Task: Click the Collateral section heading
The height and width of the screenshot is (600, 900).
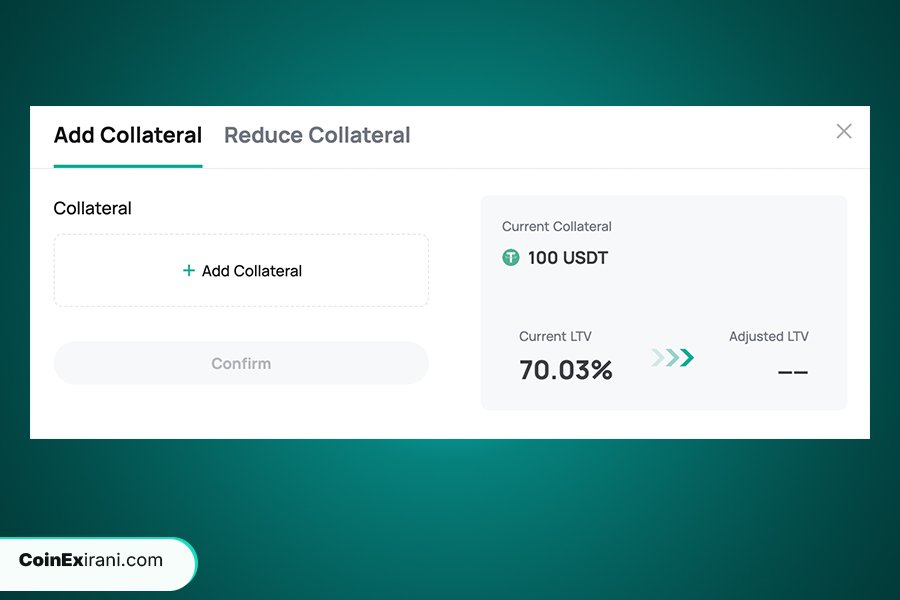Action: click(92, 208)
